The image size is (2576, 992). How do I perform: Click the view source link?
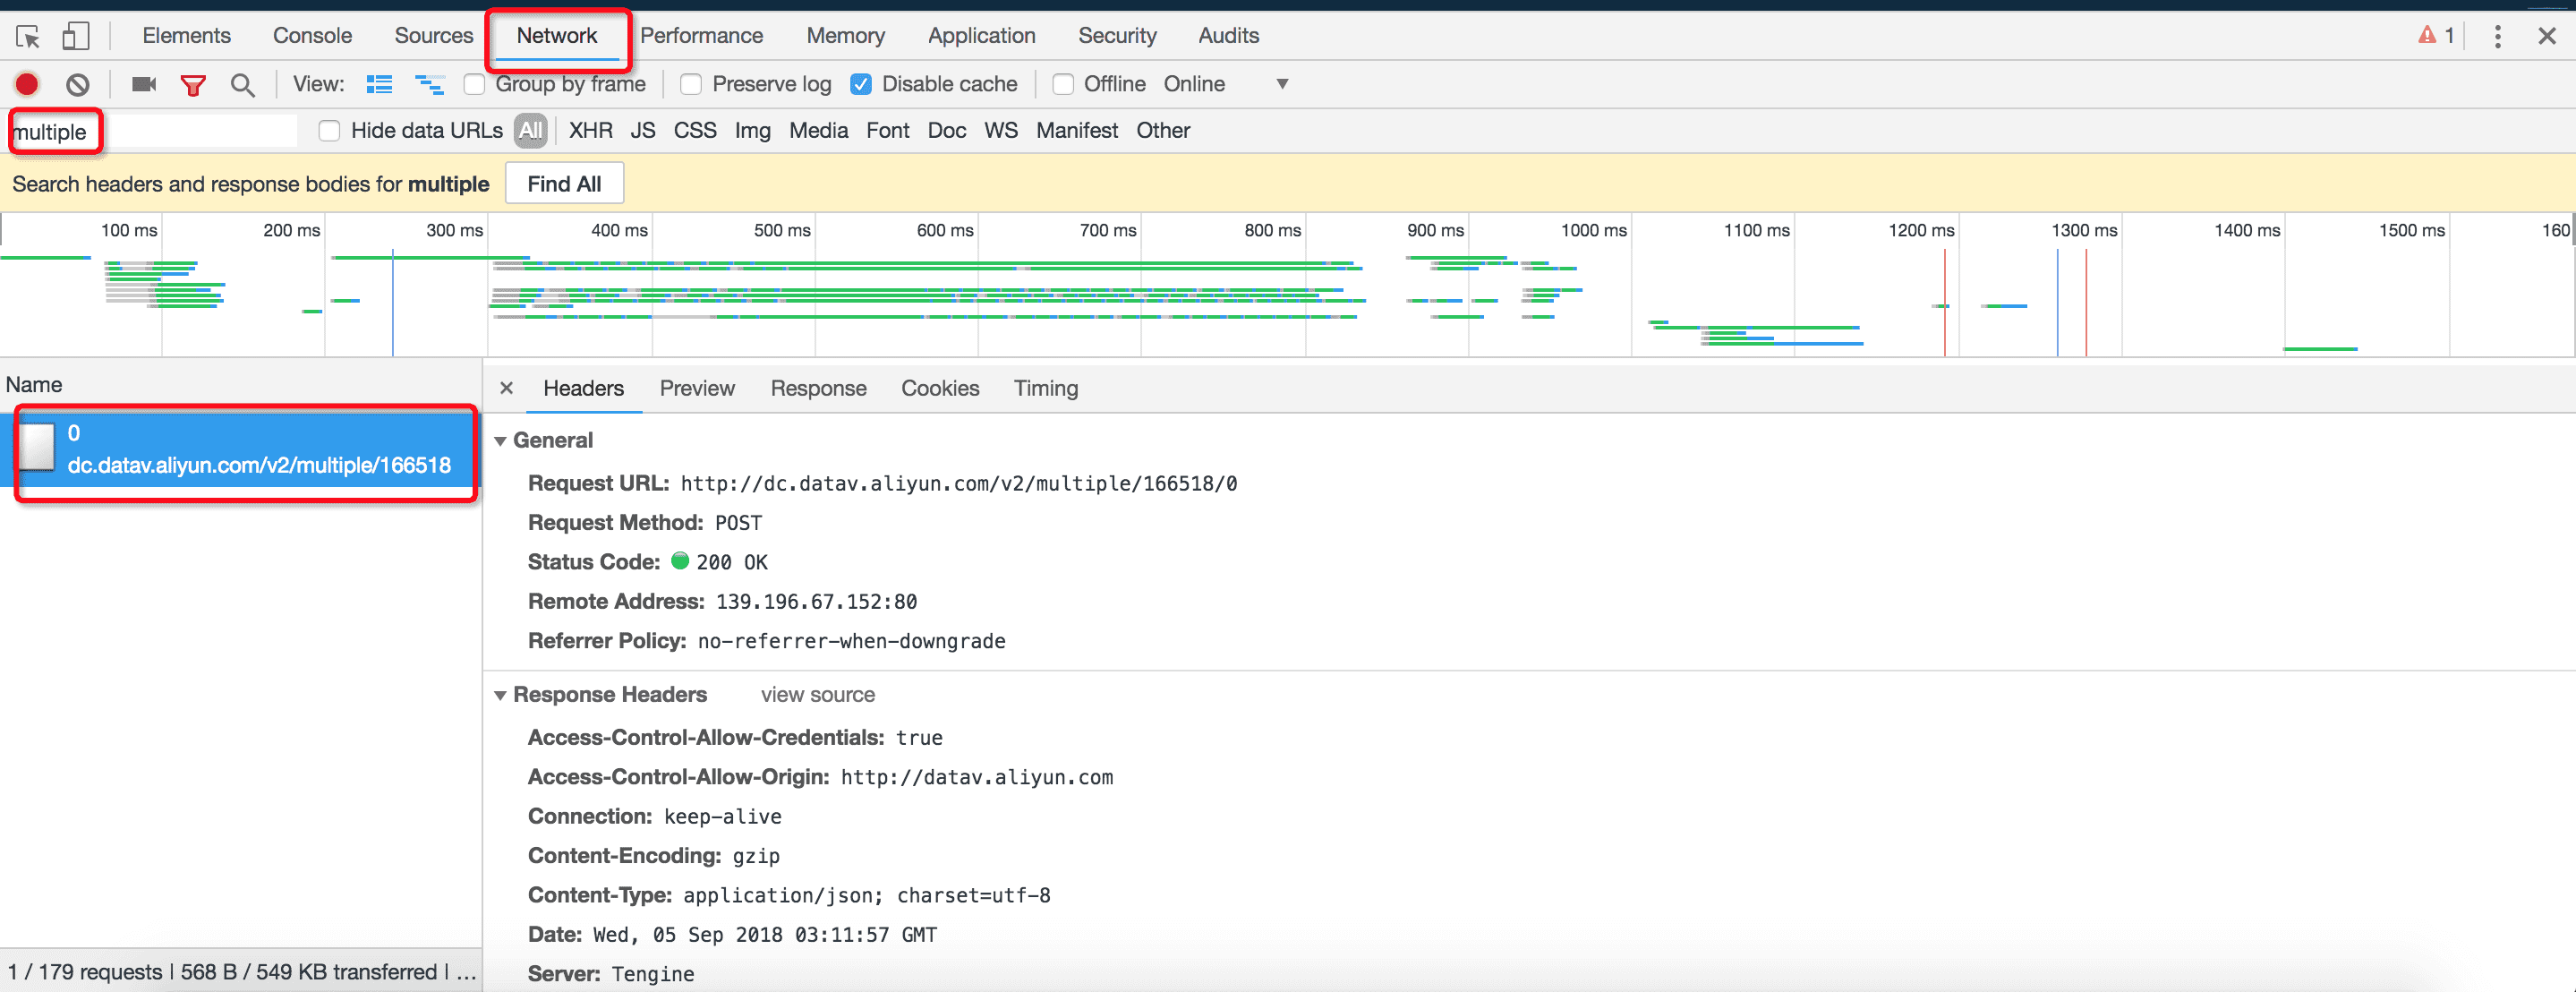point(817,695)
